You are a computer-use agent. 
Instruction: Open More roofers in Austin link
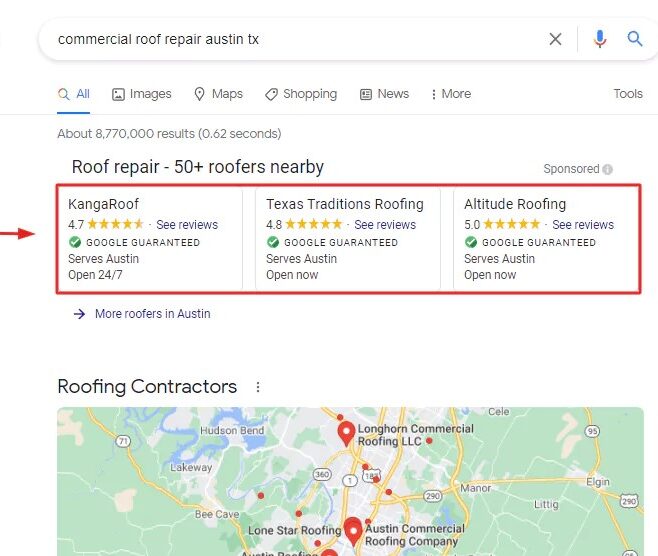click(x=152, y=314)
